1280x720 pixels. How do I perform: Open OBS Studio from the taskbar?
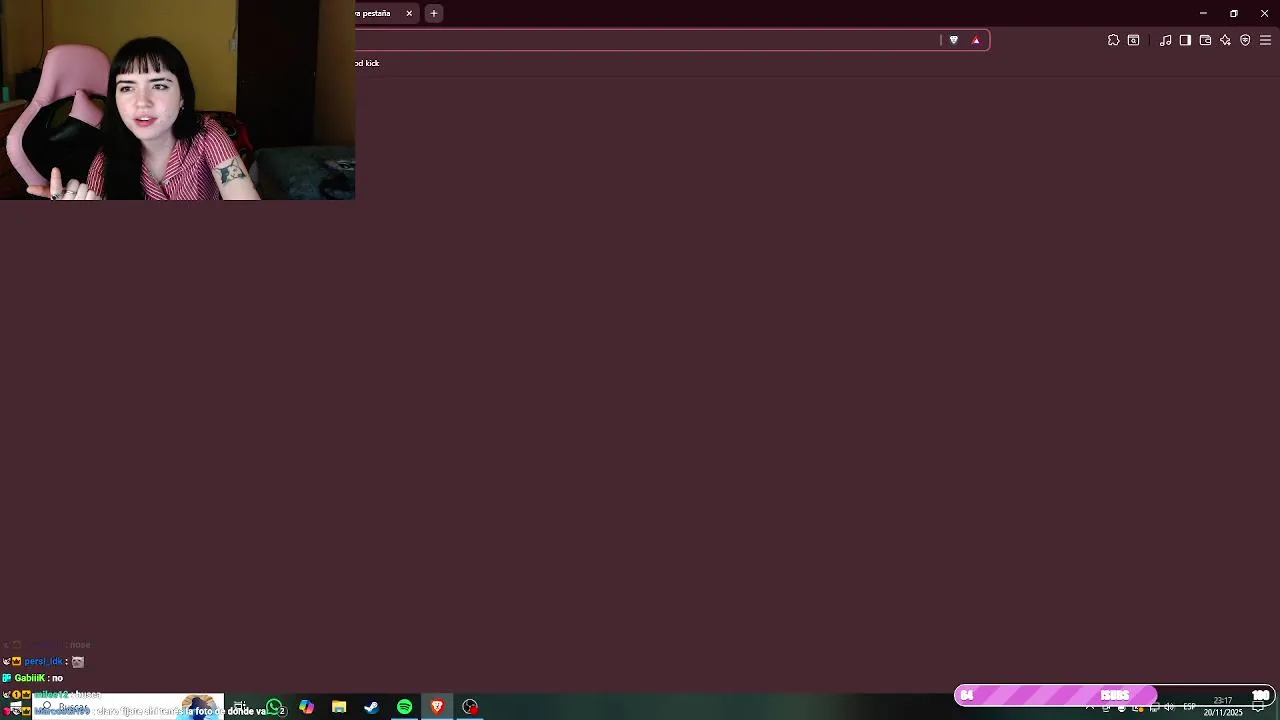470,707
